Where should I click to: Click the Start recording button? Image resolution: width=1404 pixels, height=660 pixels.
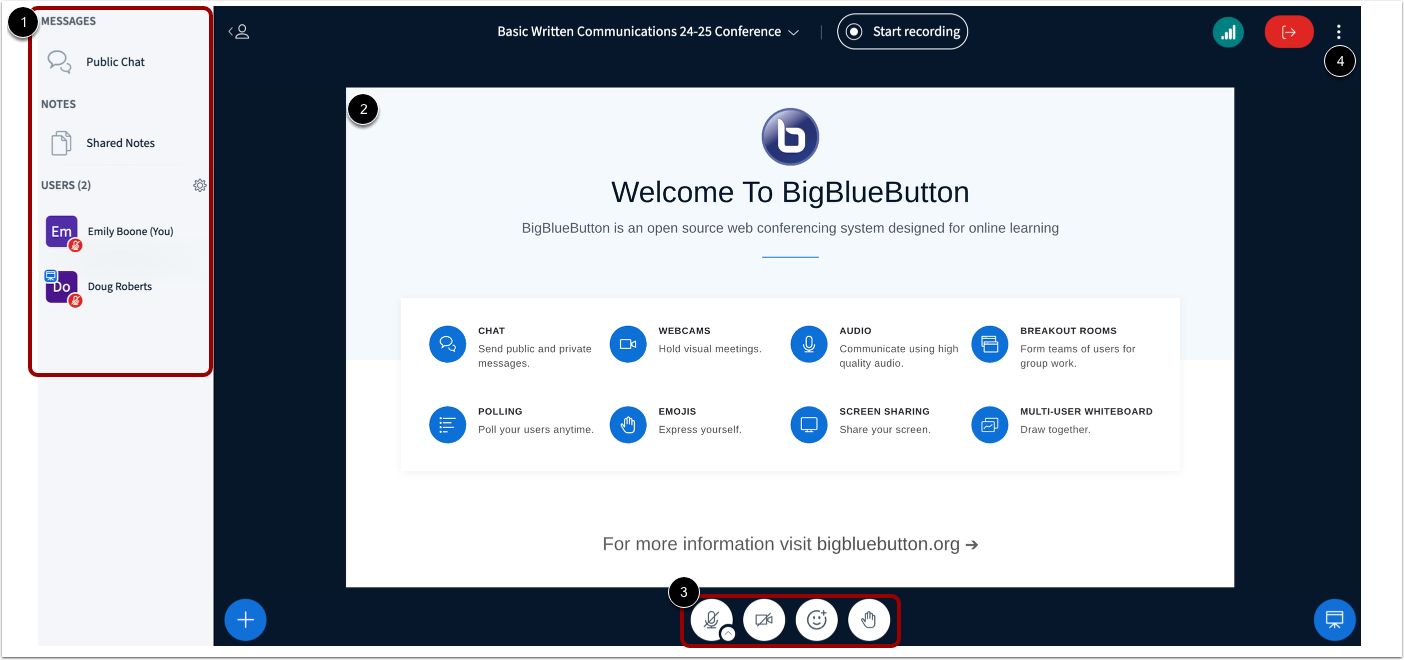coord(902,31)
